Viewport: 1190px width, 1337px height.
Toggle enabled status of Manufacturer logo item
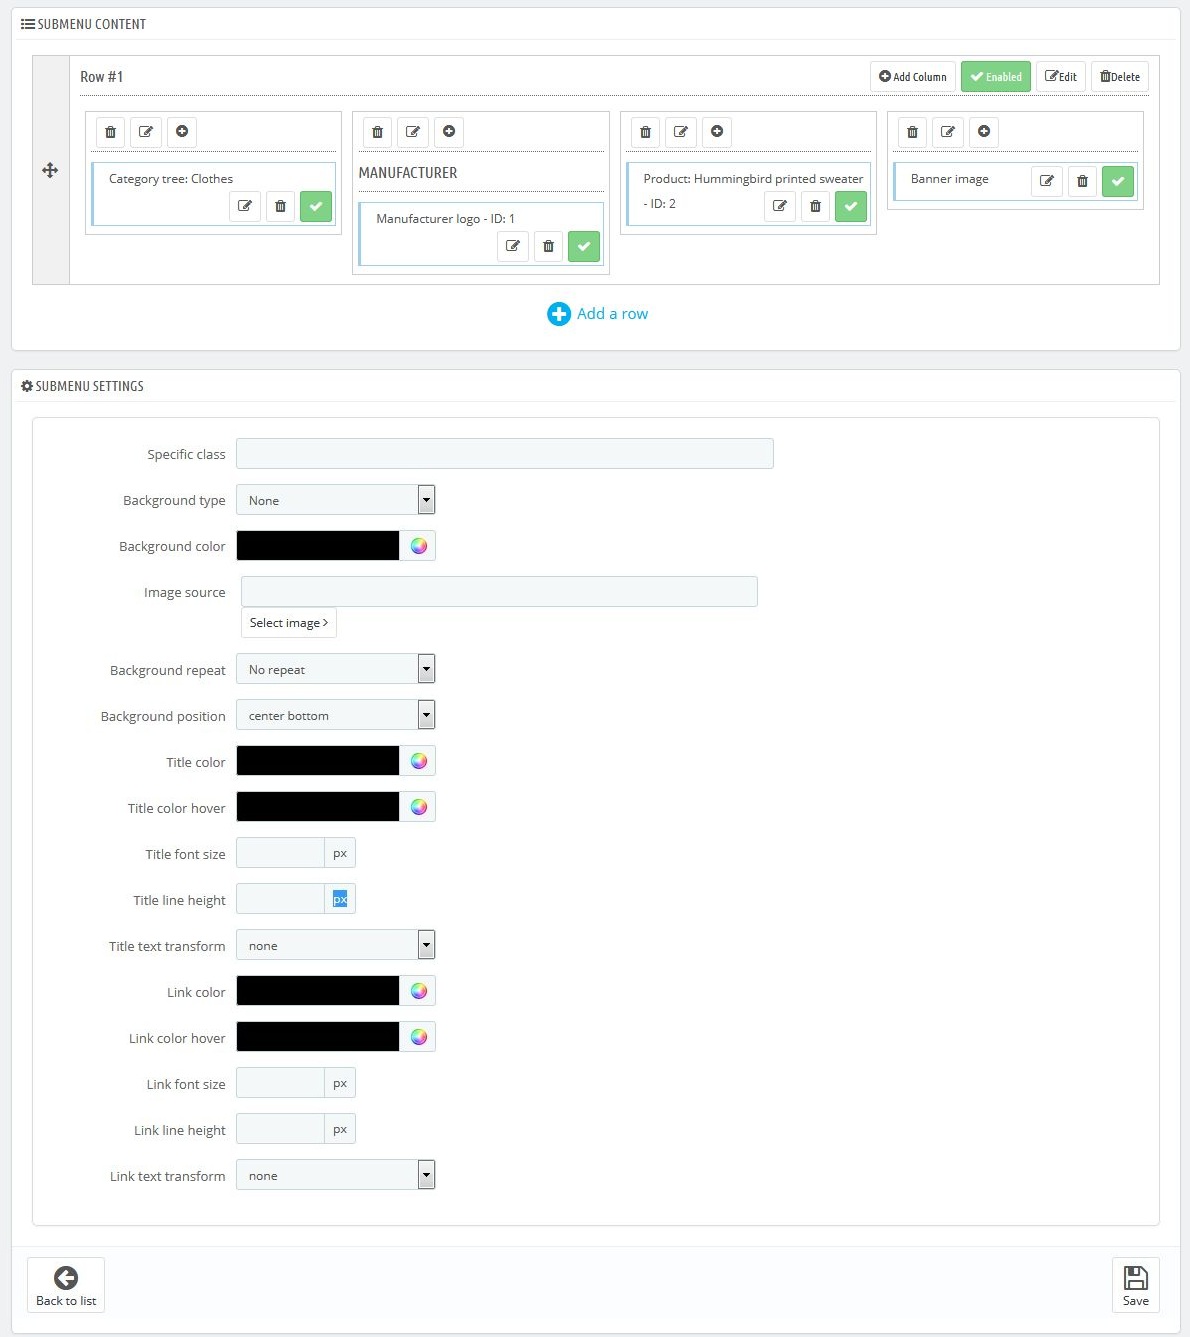pos(584,246)
